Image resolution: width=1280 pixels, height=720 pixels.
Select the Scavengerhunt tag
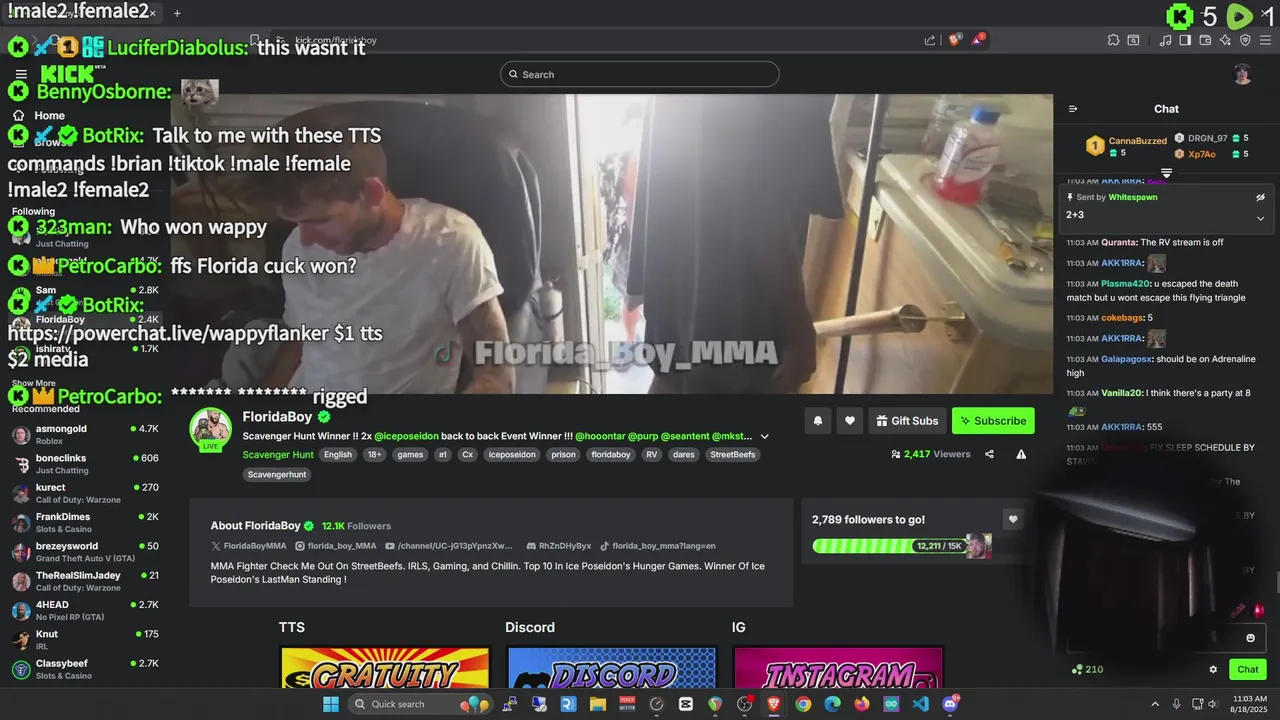[277, 474]
